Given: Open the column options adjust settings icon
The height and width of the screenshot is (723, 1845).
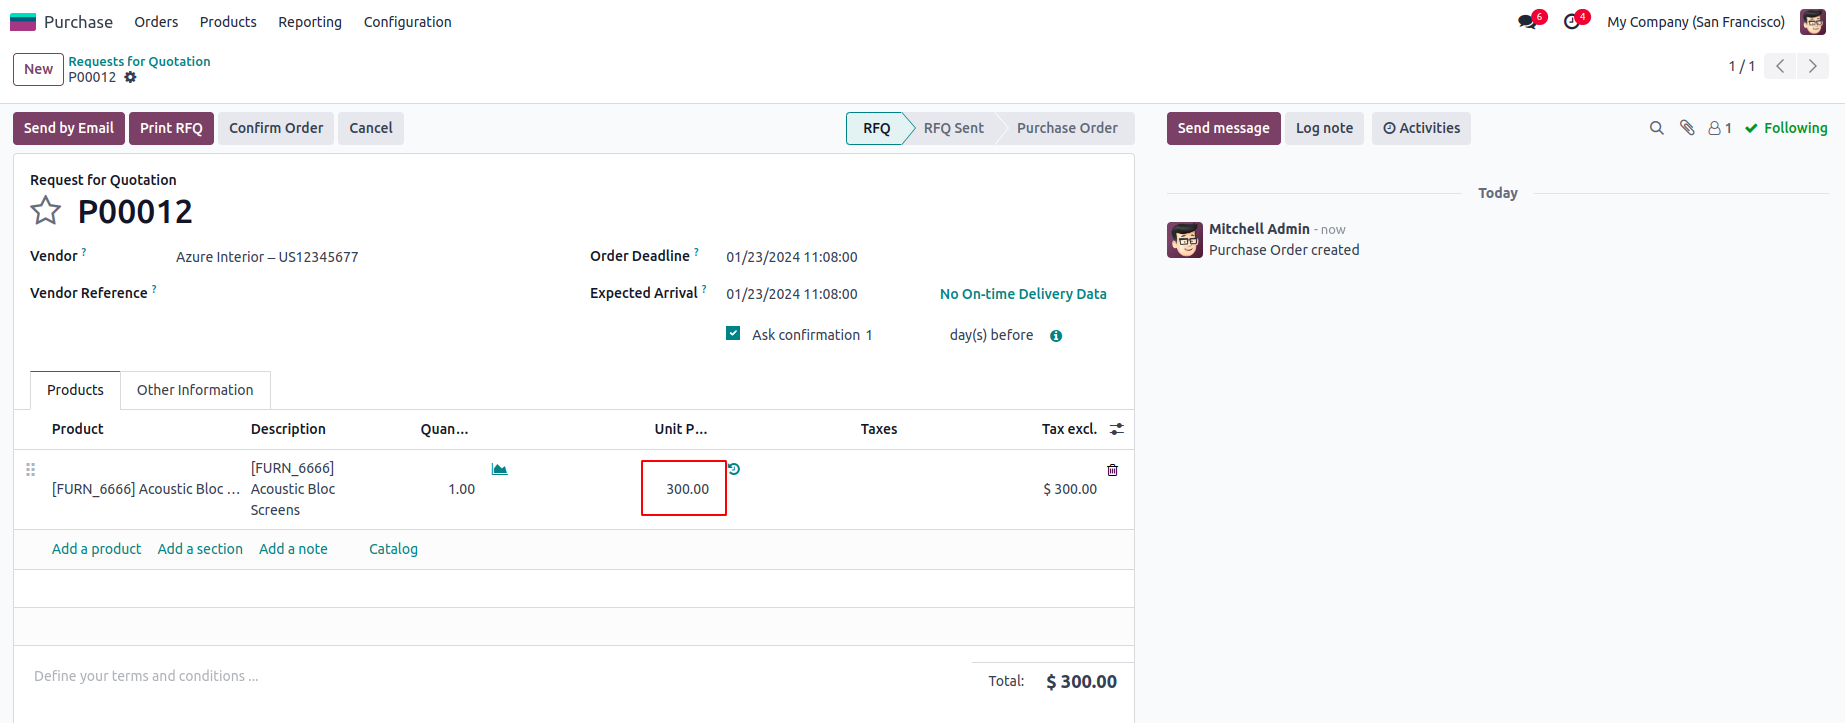Looking at the screenshot, I should [1117, 429].
